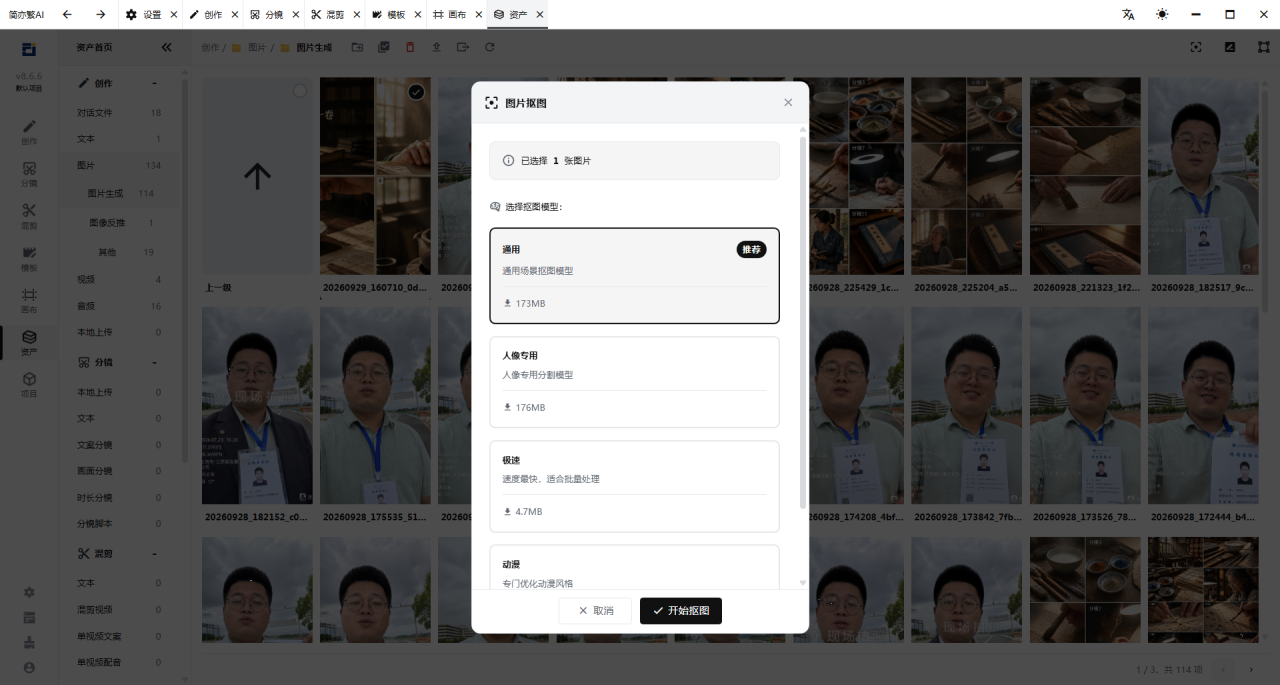Click the crop frame icon at top right

[1263, 47]
